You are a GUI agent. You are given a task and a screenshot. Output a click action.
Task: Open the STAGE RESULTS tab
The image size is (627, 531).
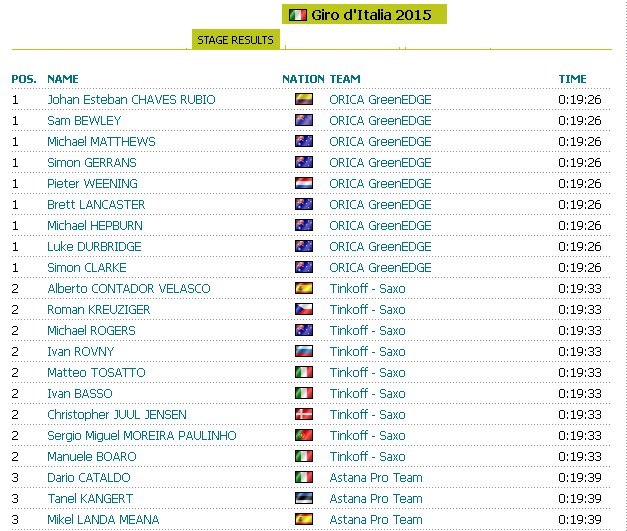pos(236,40)
